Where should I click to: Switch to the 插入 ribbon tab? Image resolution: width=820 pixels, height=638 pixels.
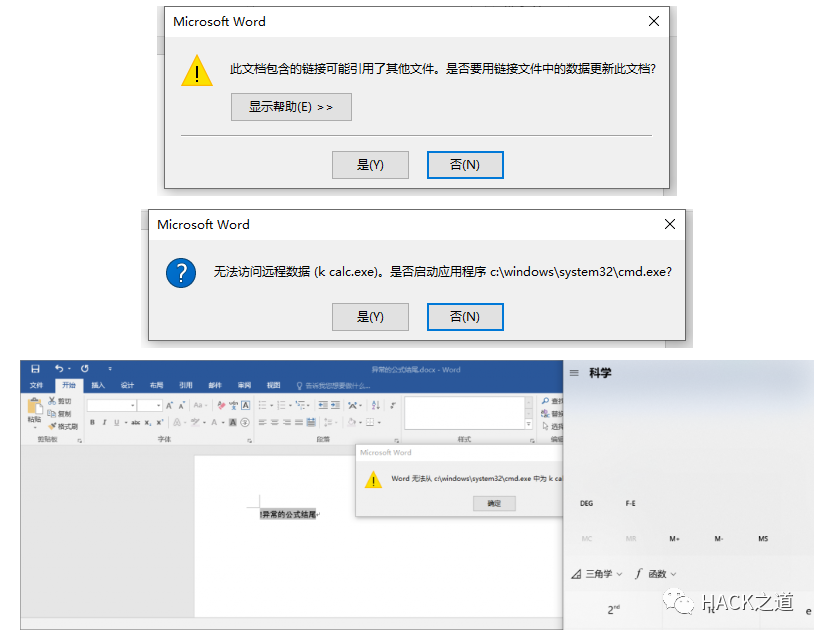pyautogui.click(x=98, y=385)
